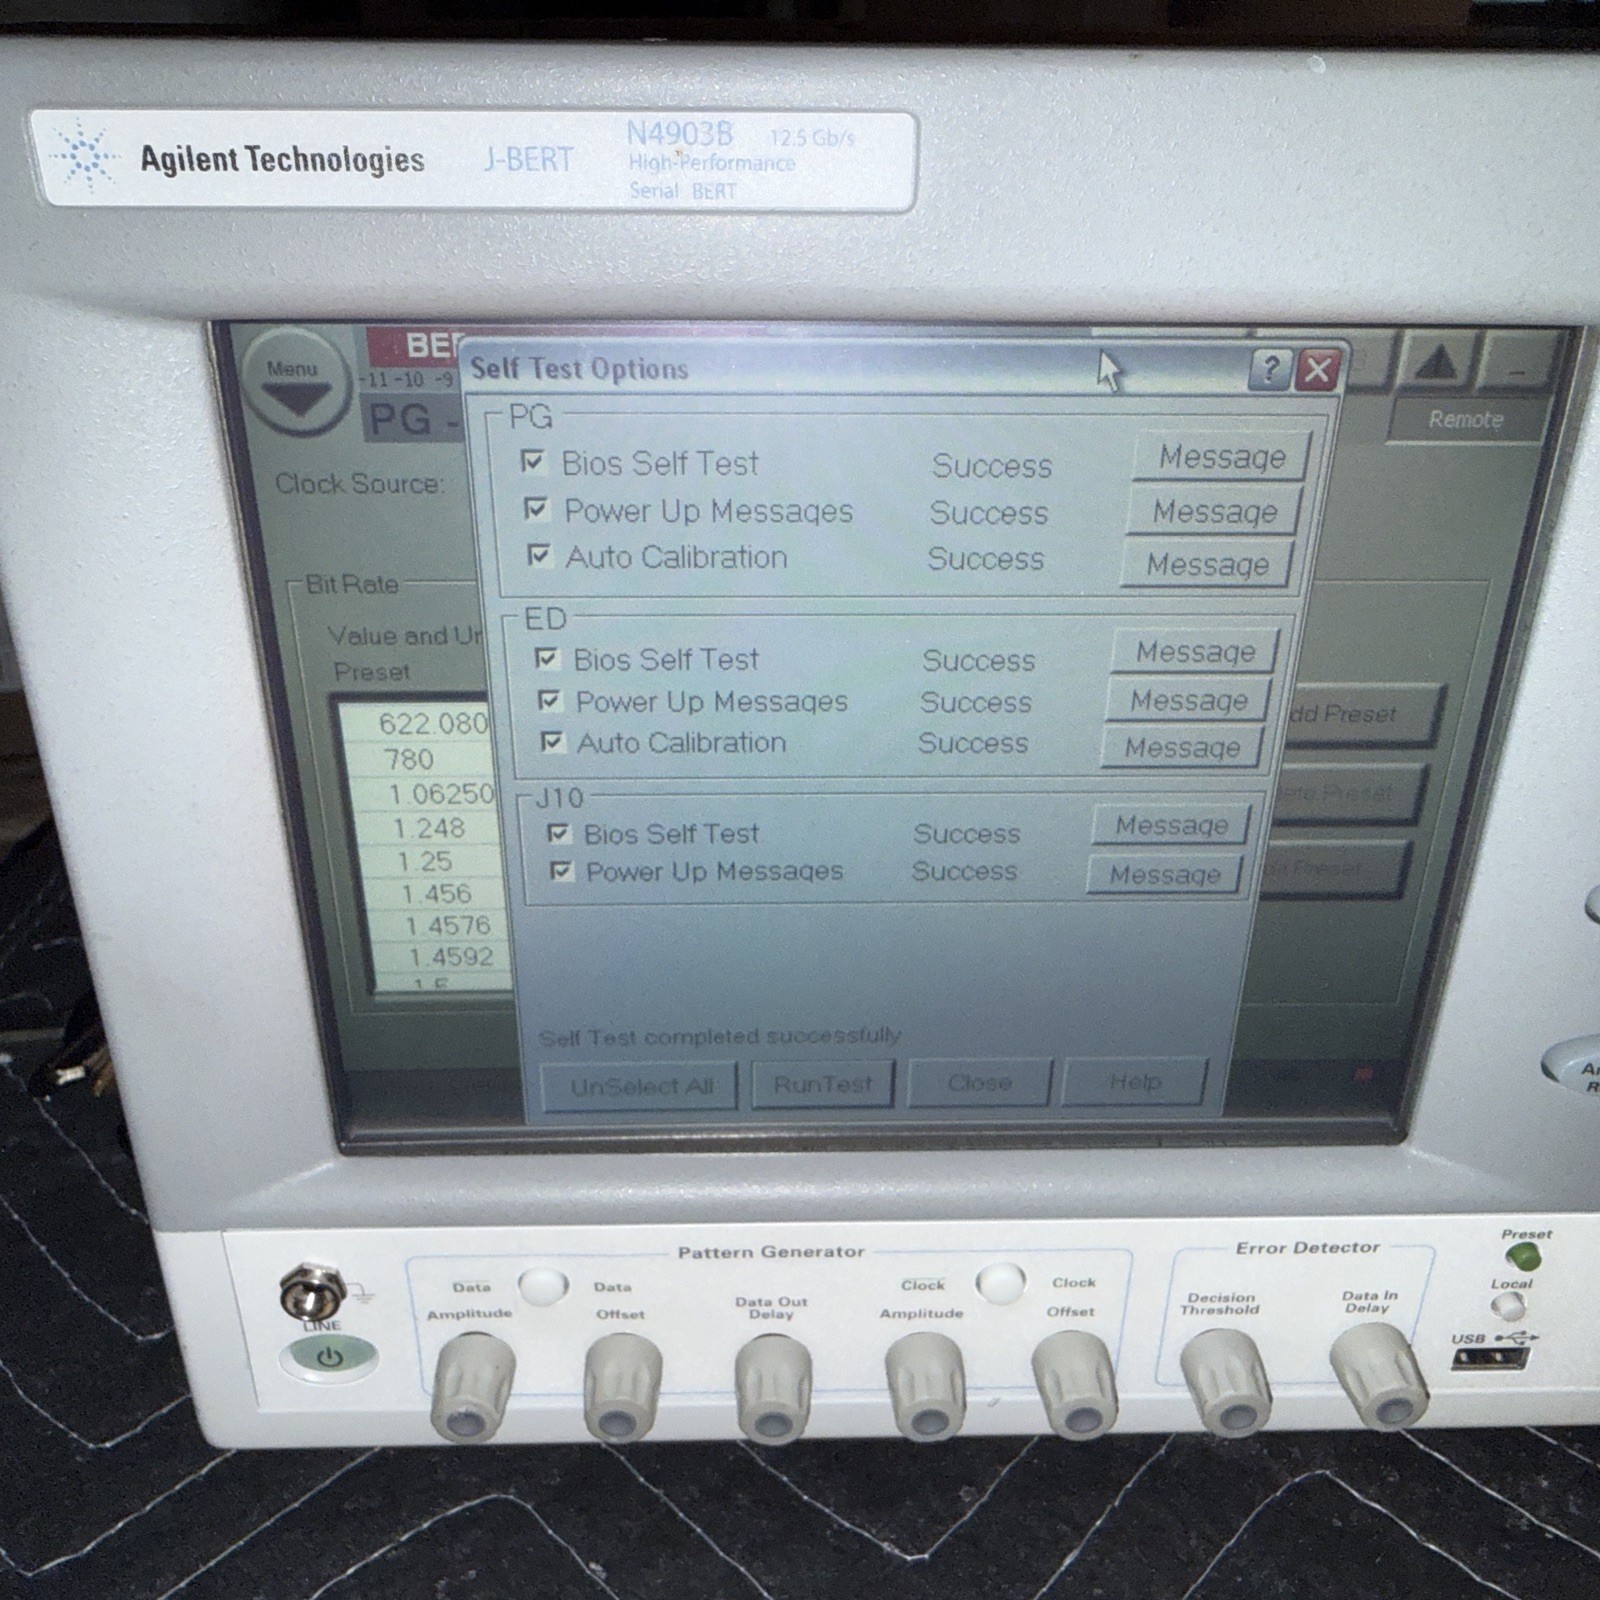Select the 780 bit rate preset
The height and width of the screenshot is (1600, 1600).
408,760
